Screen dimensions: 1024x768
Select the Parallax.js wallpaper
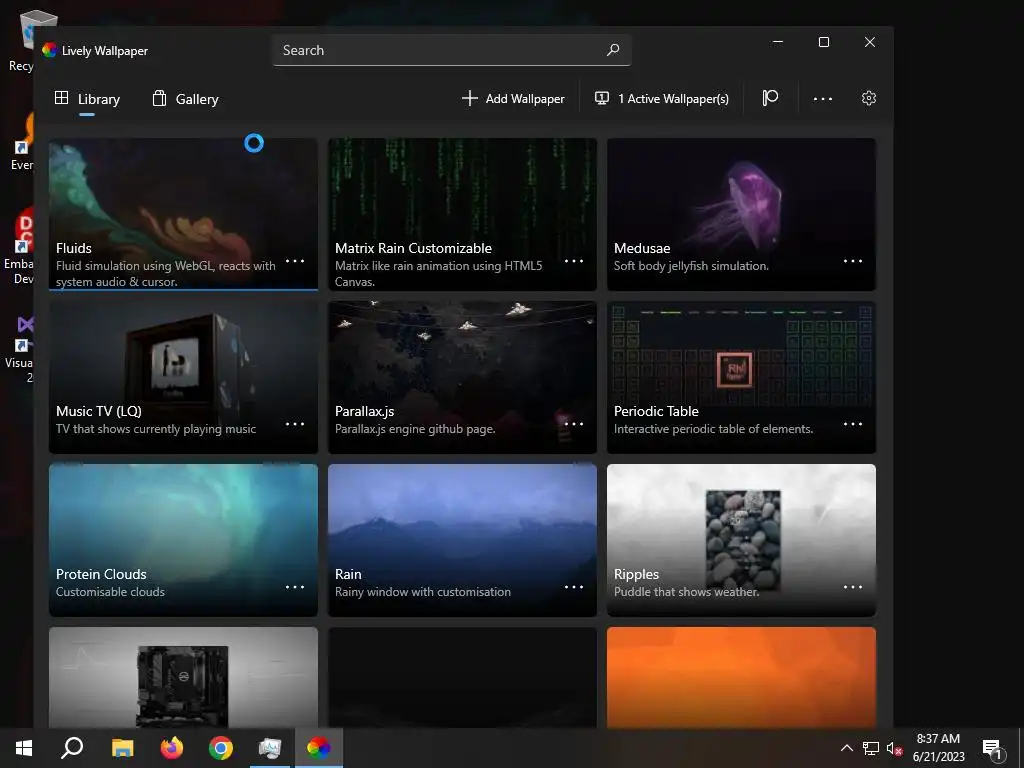[x=462, y=377]
